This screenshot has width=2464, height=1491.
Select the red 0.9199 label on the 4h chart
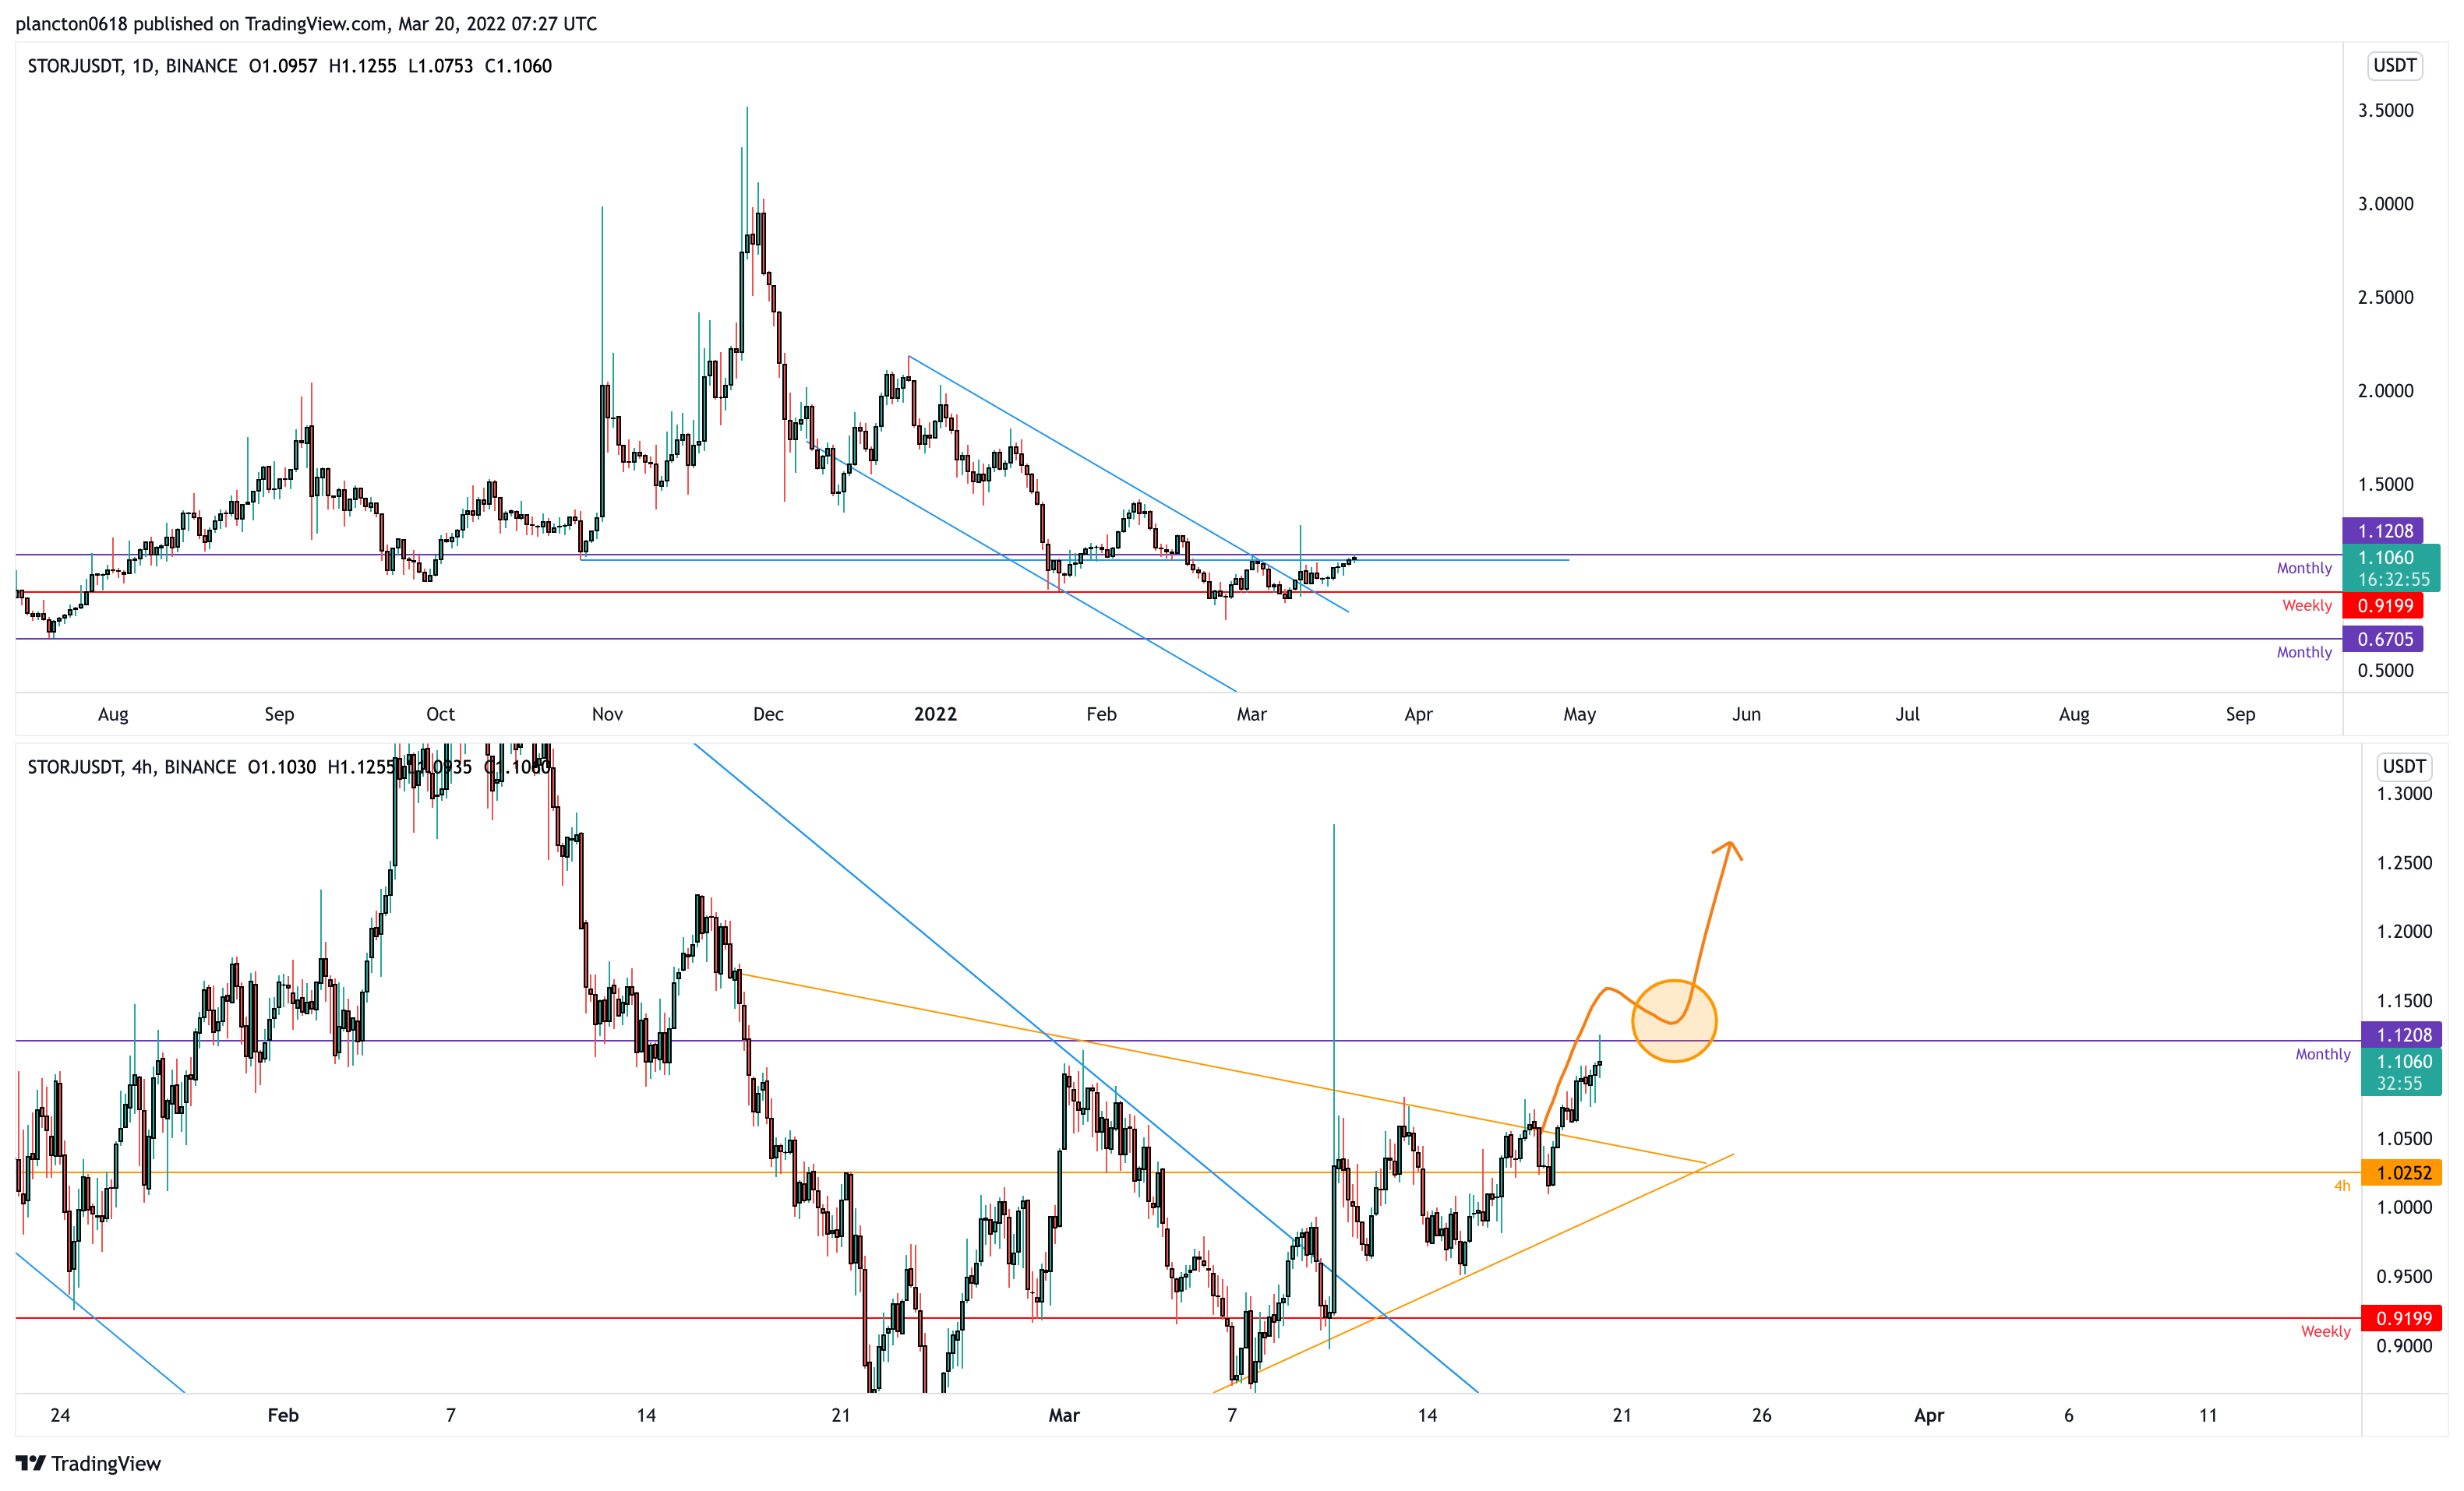(x=2402, y=1318)
